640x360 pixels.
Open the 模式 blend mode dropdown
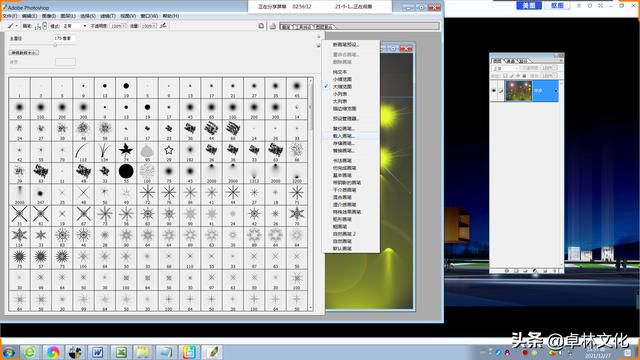(x=74, y=26)
